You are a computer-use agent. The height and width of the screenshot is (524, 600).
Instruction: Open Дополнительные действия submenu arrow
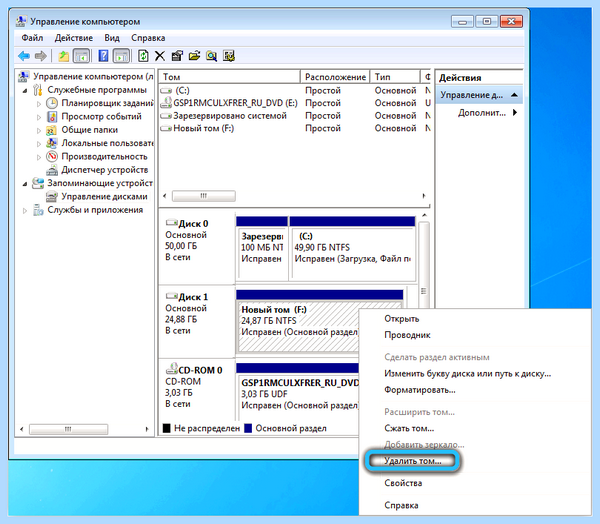pos(515,113)
